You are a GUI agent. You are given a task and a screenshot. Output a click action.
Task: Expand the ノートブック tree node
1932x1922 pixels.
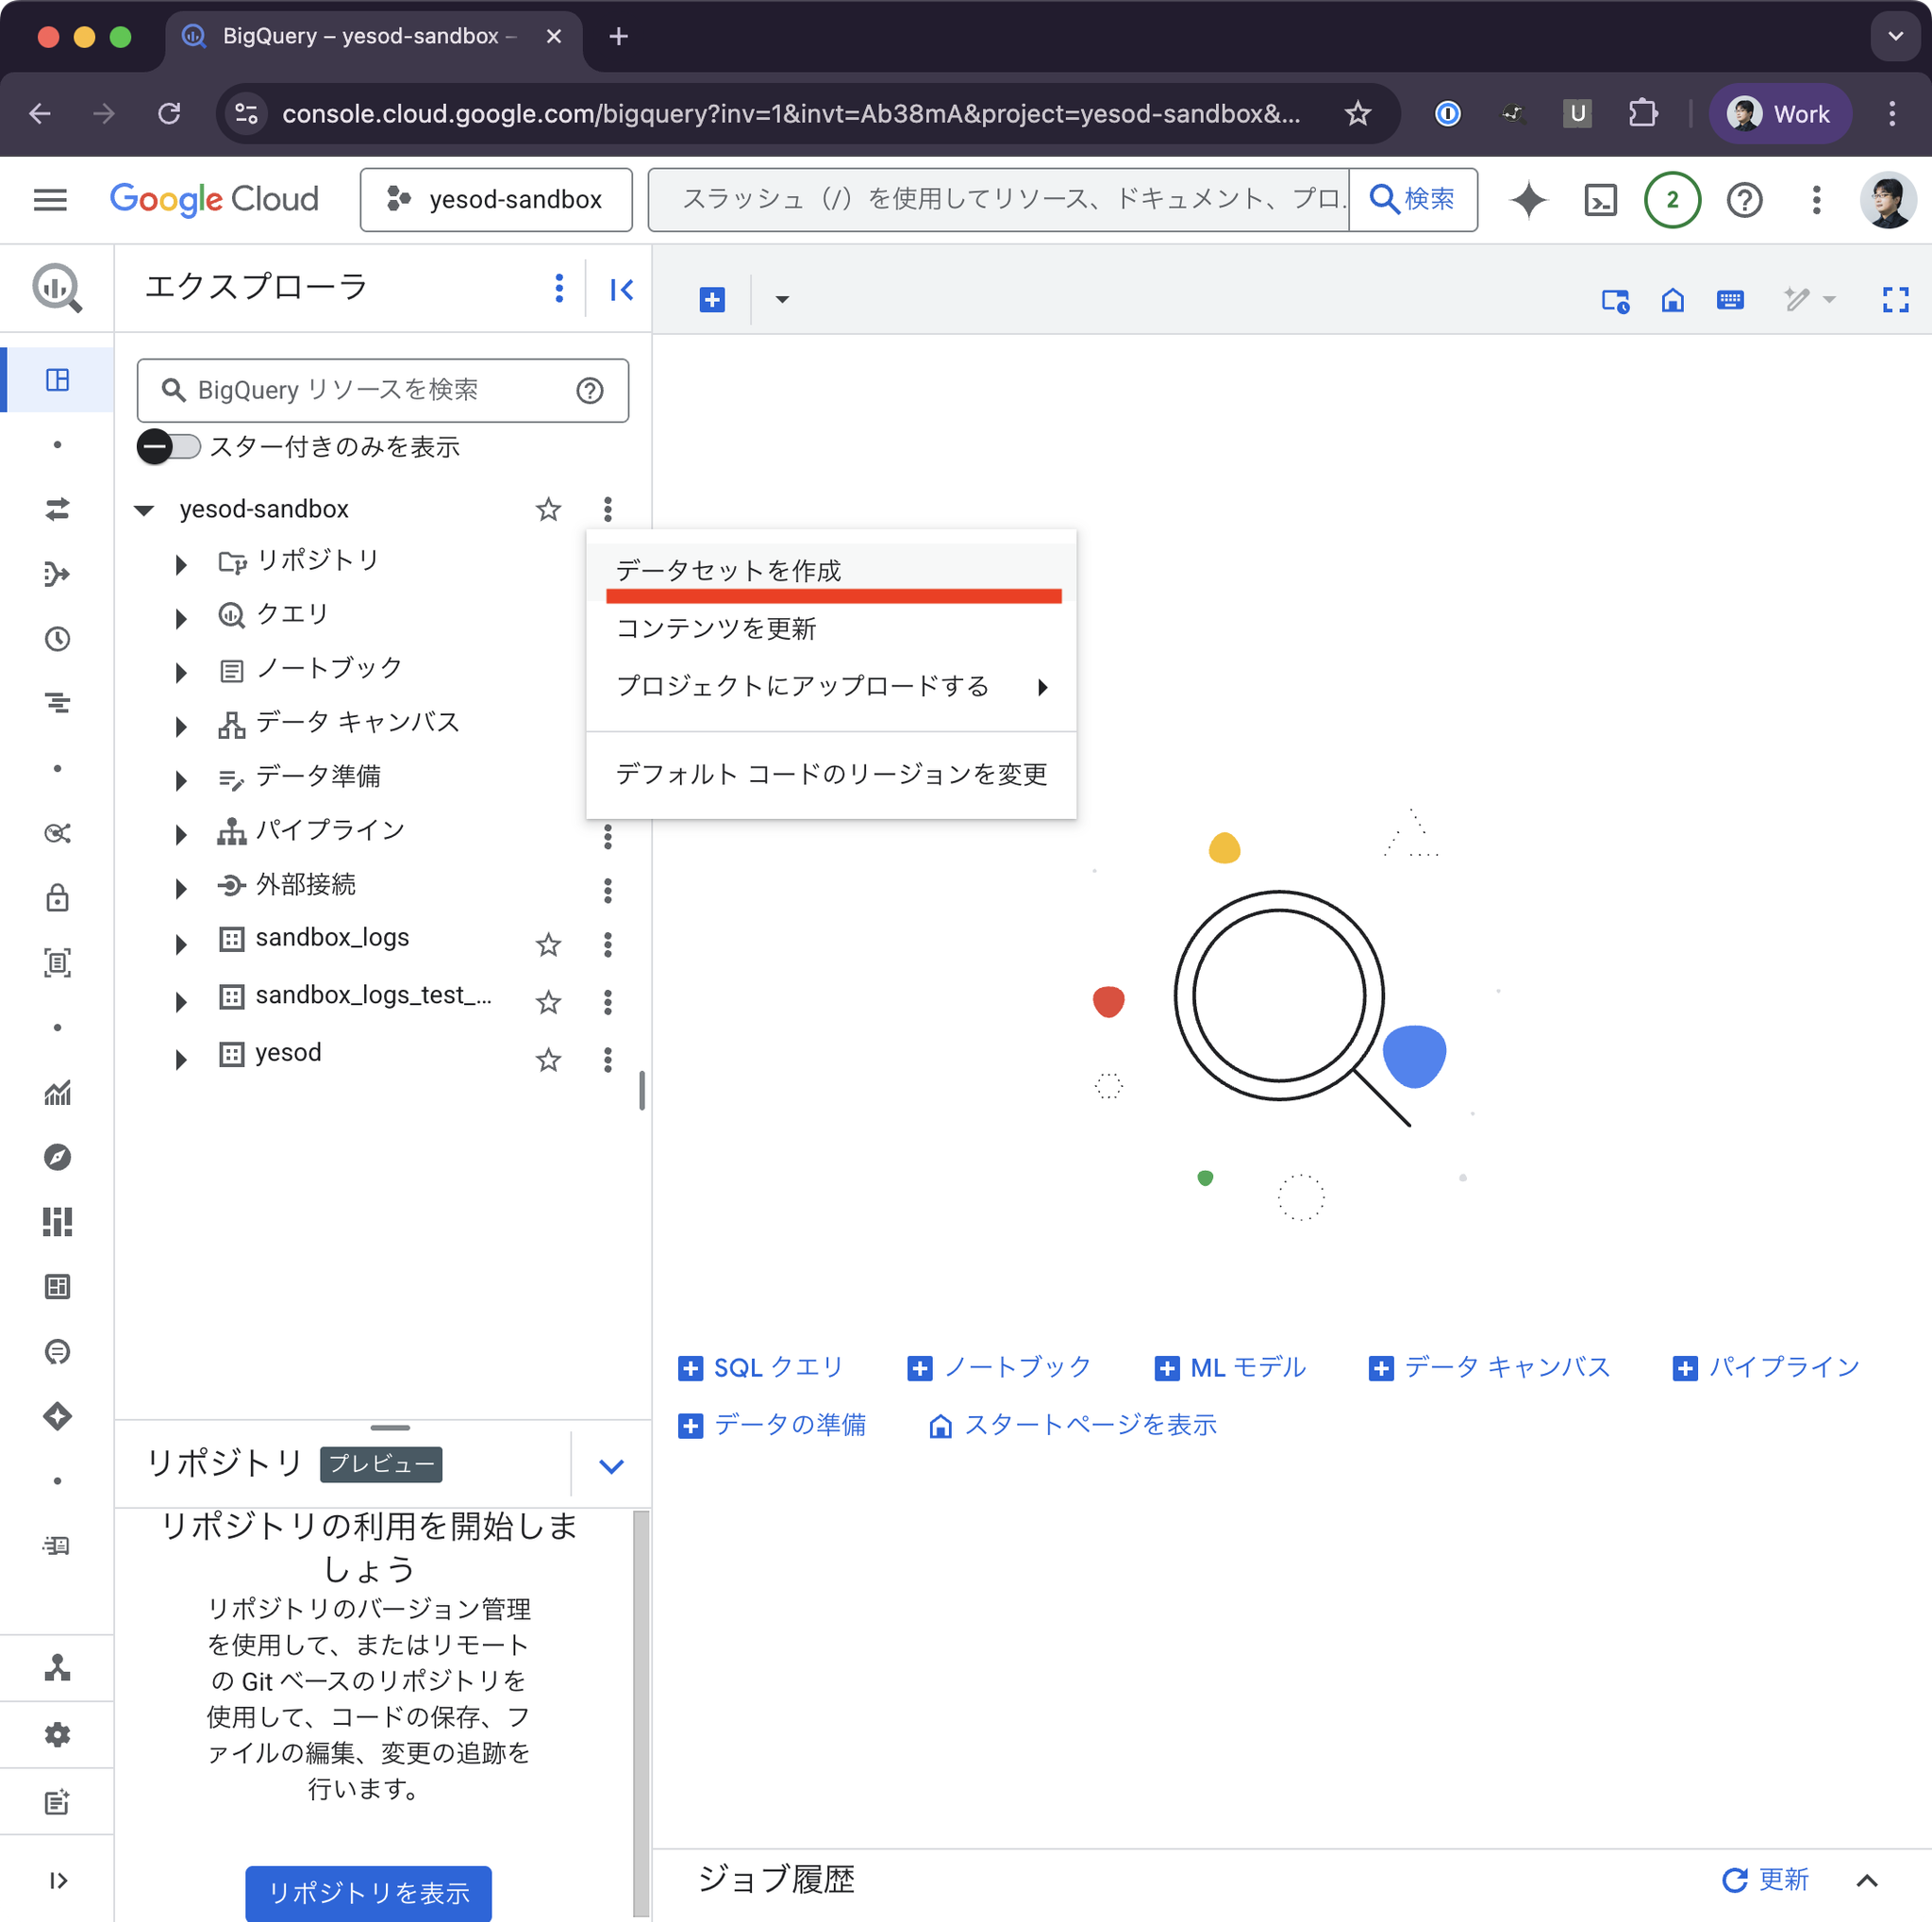pos(180,672)
